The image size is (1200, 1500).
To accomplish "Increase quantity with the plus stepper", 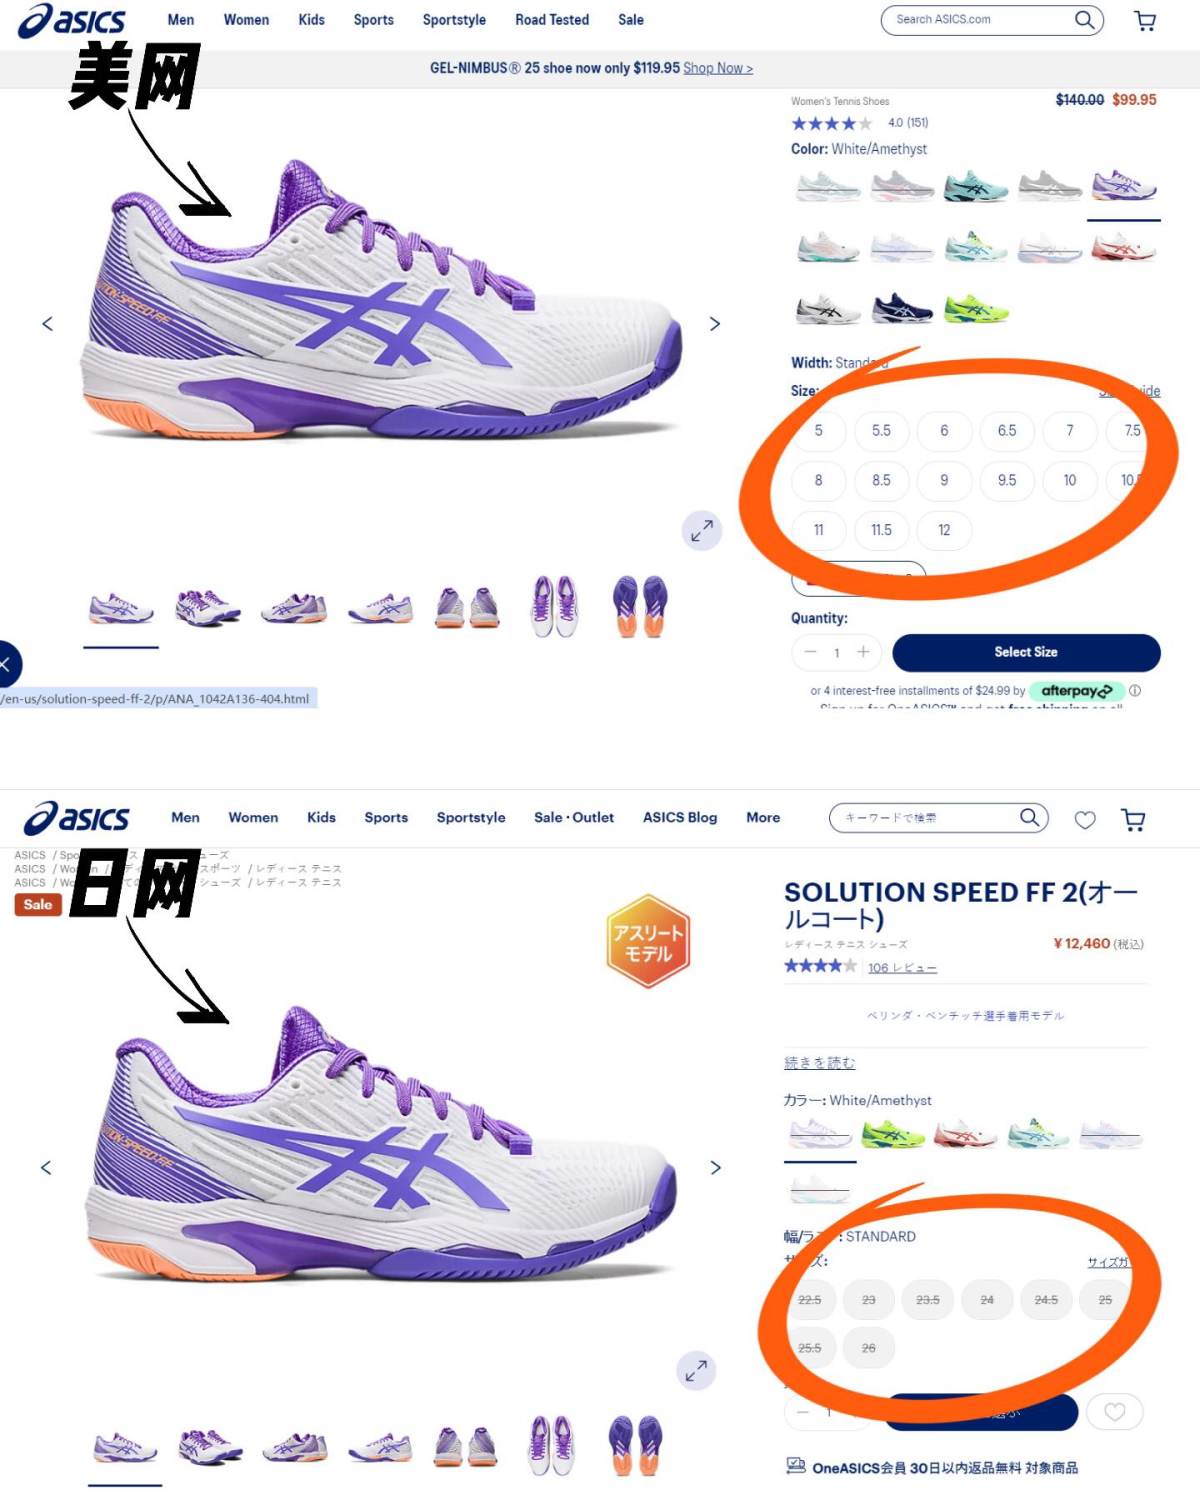I will 863,652.
